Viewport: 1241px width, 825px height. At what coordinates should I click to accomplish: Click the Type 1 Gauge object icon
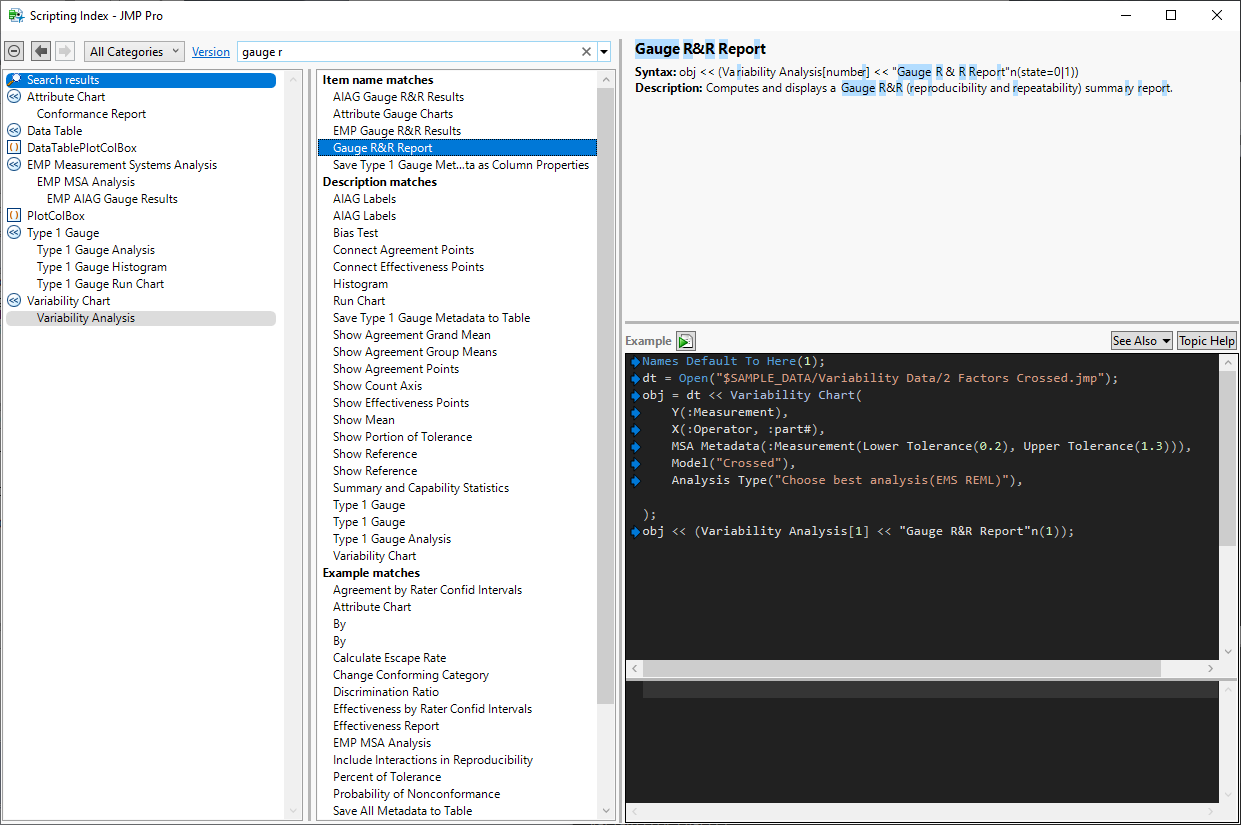coord(14,233)
